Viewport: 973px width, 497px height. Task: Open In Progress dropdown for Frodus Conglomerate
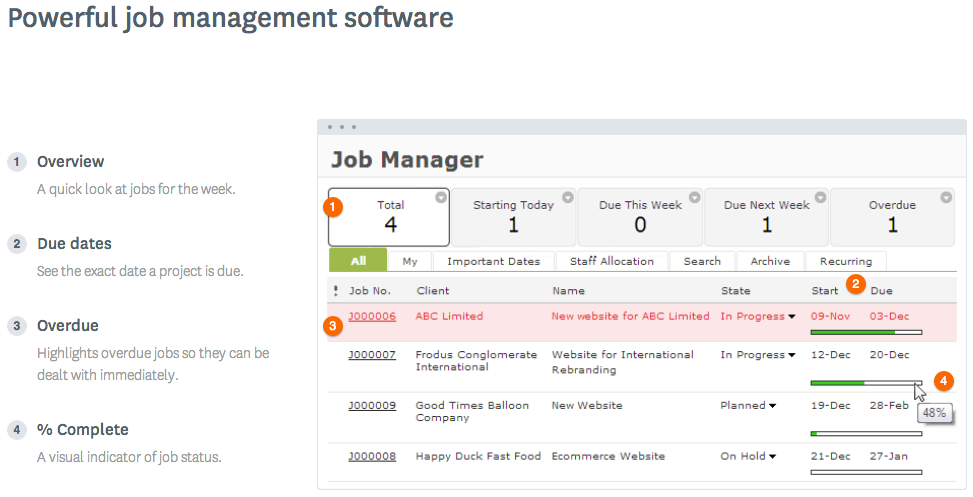(792, 355)
